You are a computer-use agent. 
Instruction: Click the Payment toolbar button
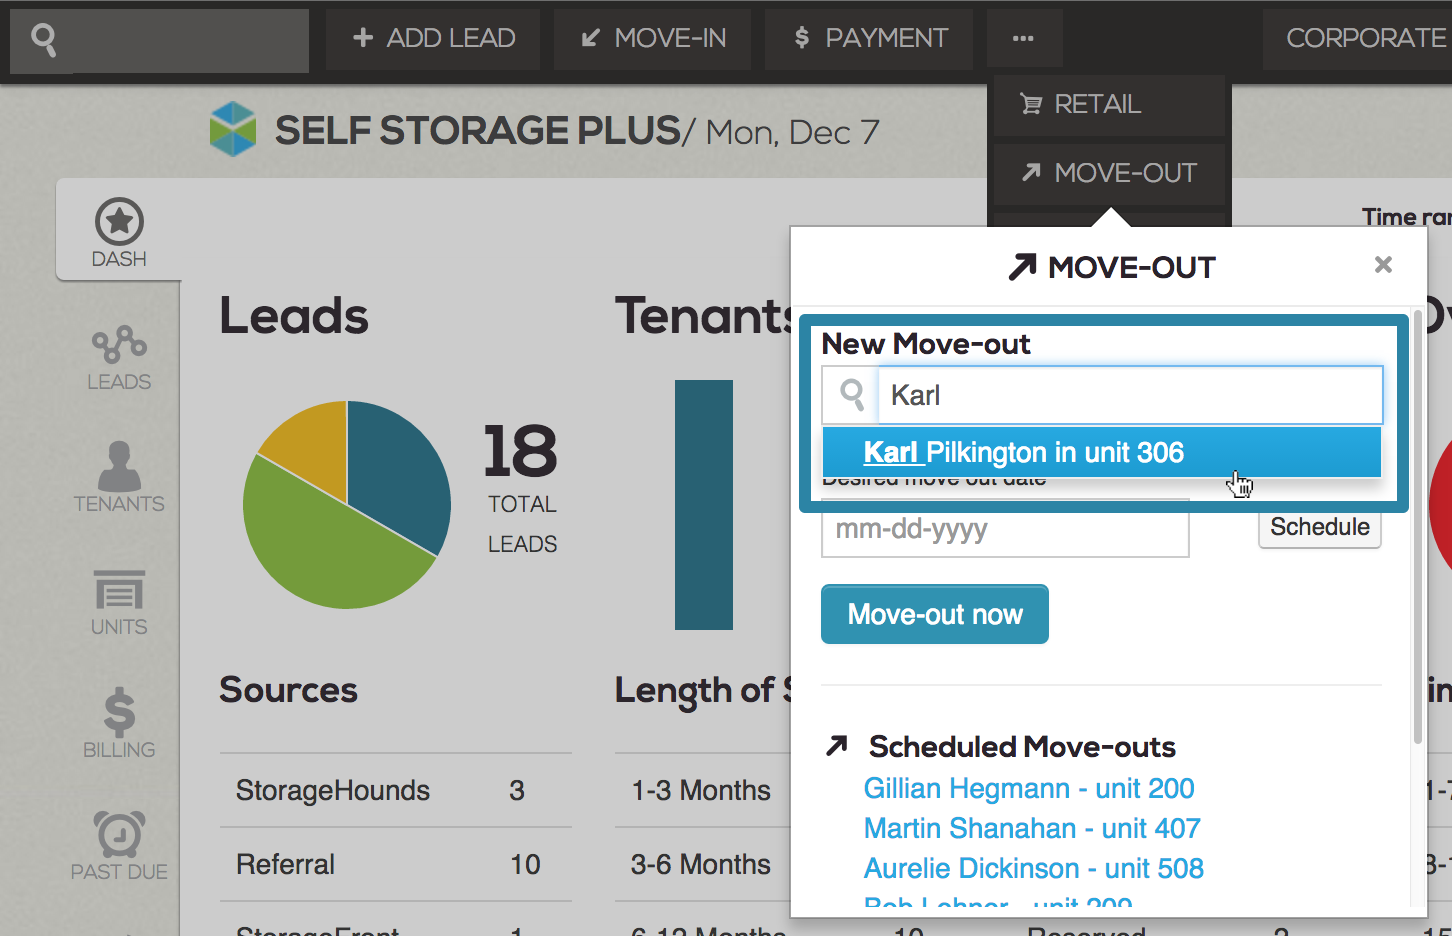click(869, 39)
